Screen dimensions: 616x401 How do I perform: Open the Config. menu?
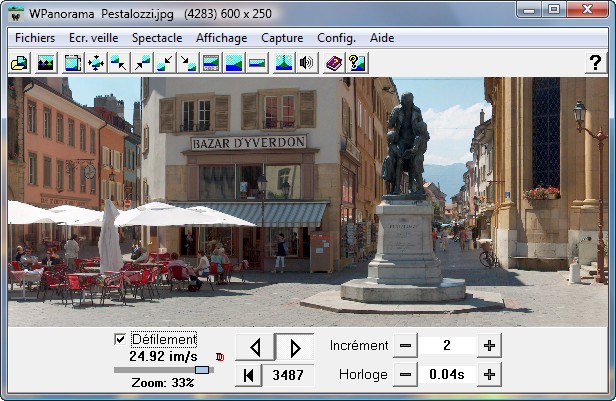coord(336,38)
